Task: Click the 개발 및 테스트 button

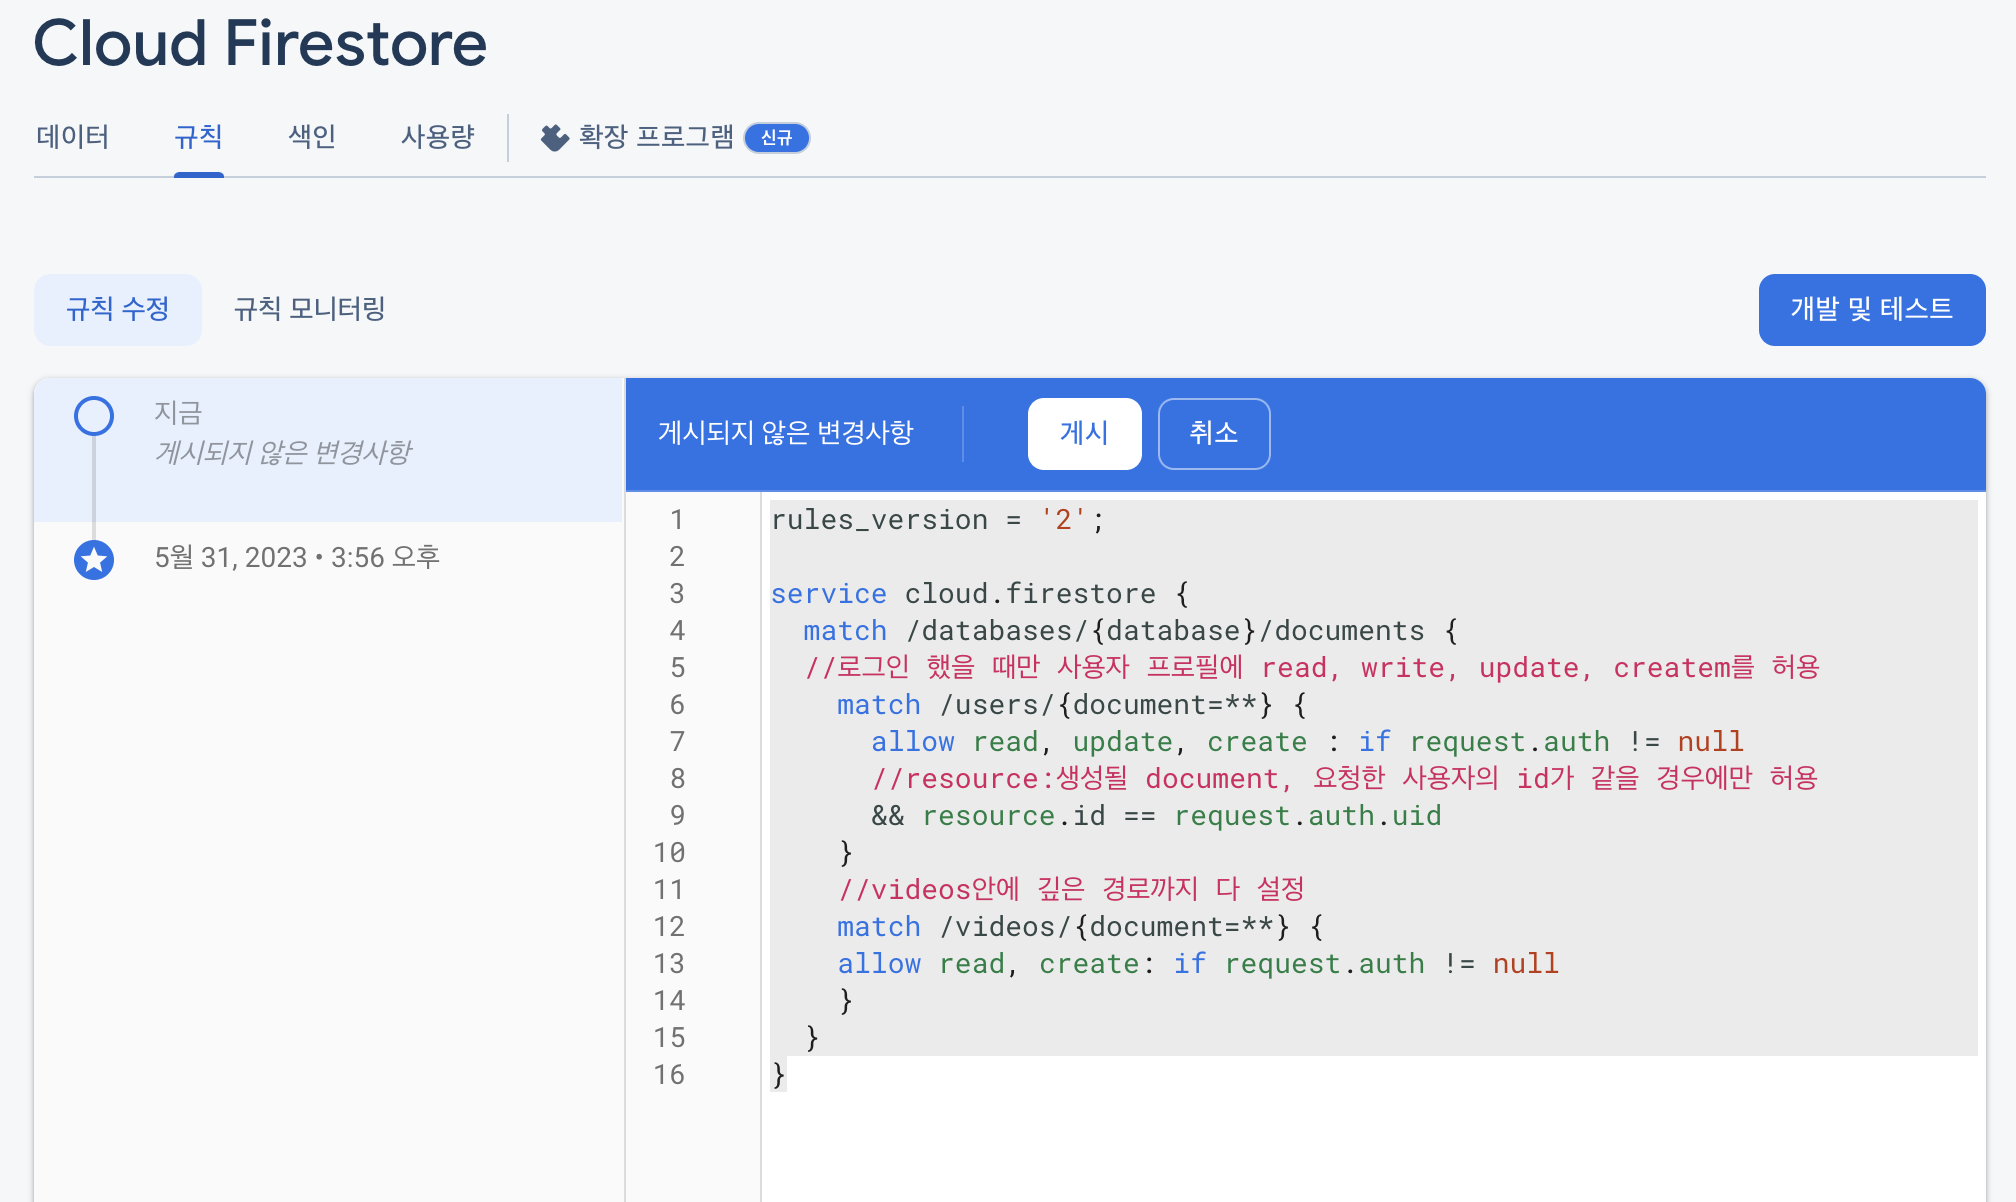Action: (1871, 309)
